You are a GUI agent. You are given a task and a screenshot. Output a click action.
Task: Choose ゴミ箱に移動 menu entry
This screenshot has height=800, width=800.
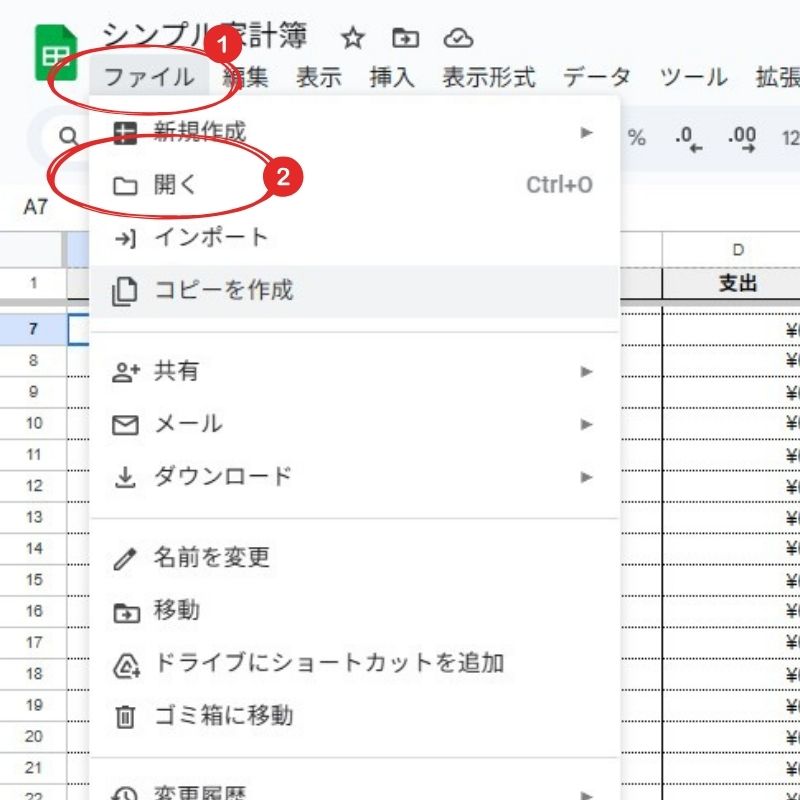354,716
